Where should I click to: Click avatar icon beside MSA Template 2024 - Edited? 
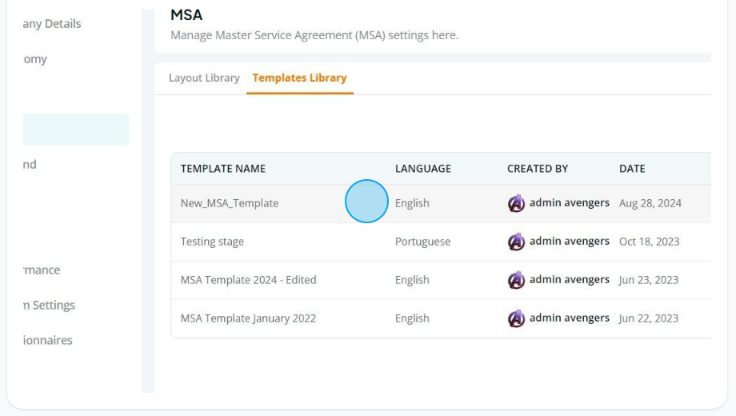tap(516, 280)
